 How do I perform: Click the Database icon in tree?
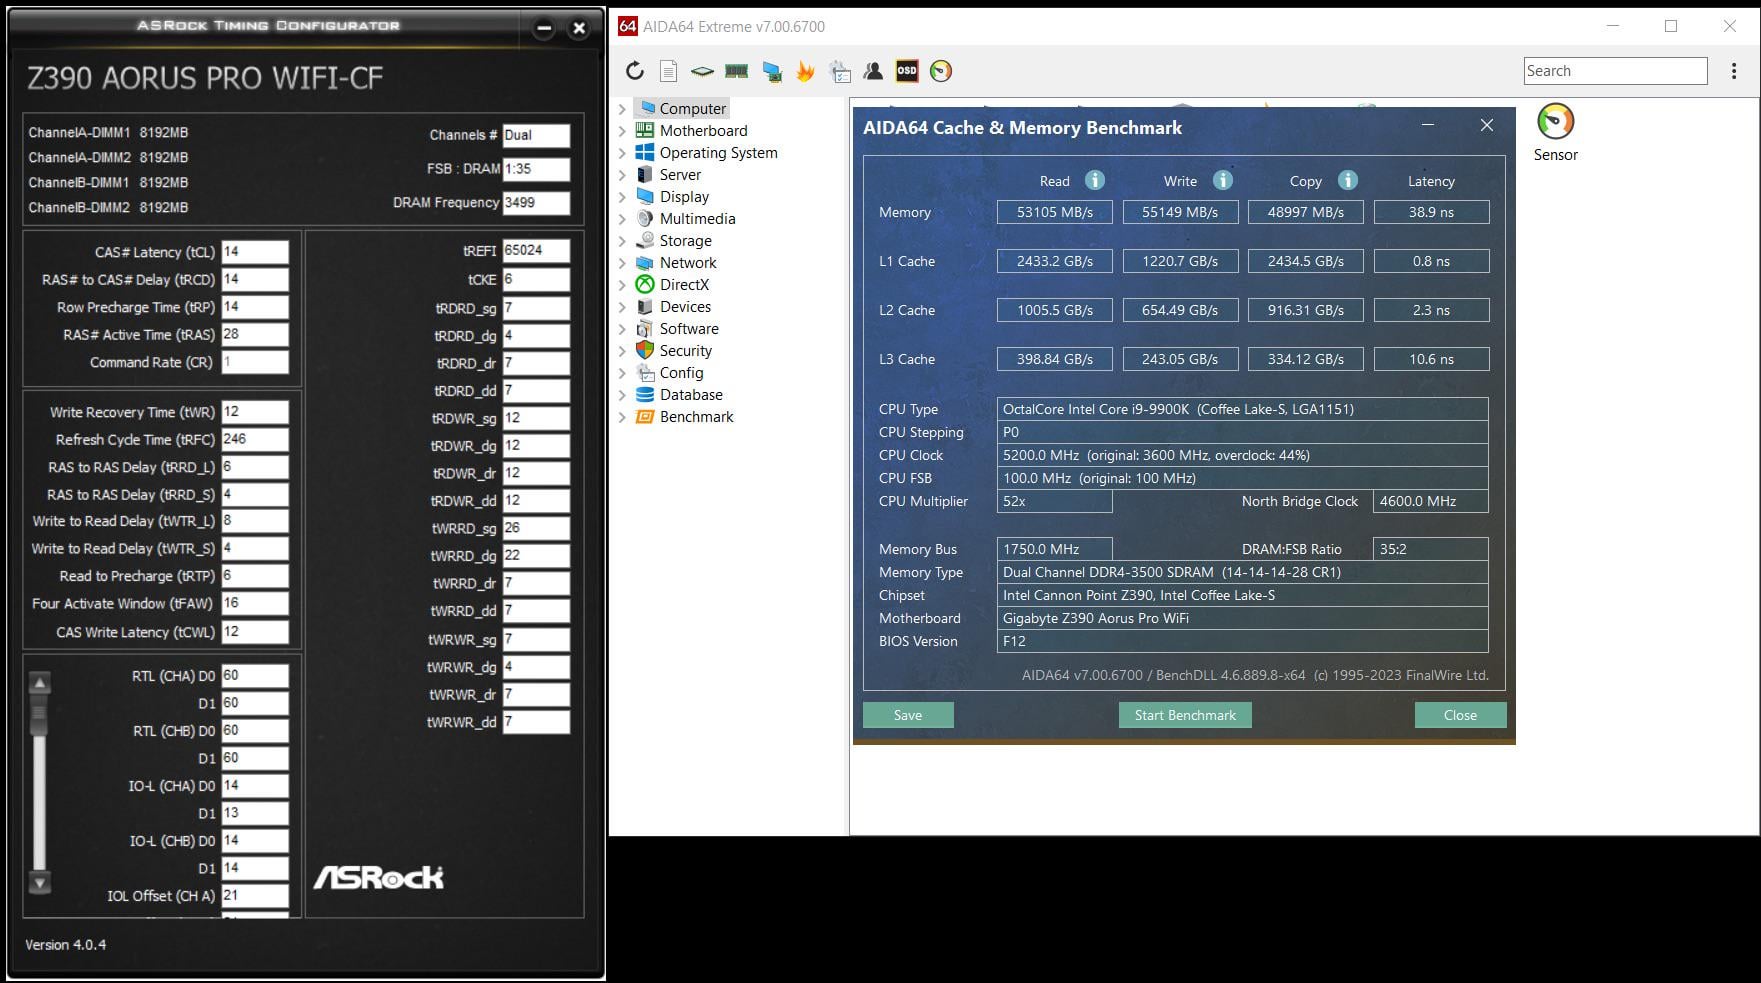click(x=645, y=395)
